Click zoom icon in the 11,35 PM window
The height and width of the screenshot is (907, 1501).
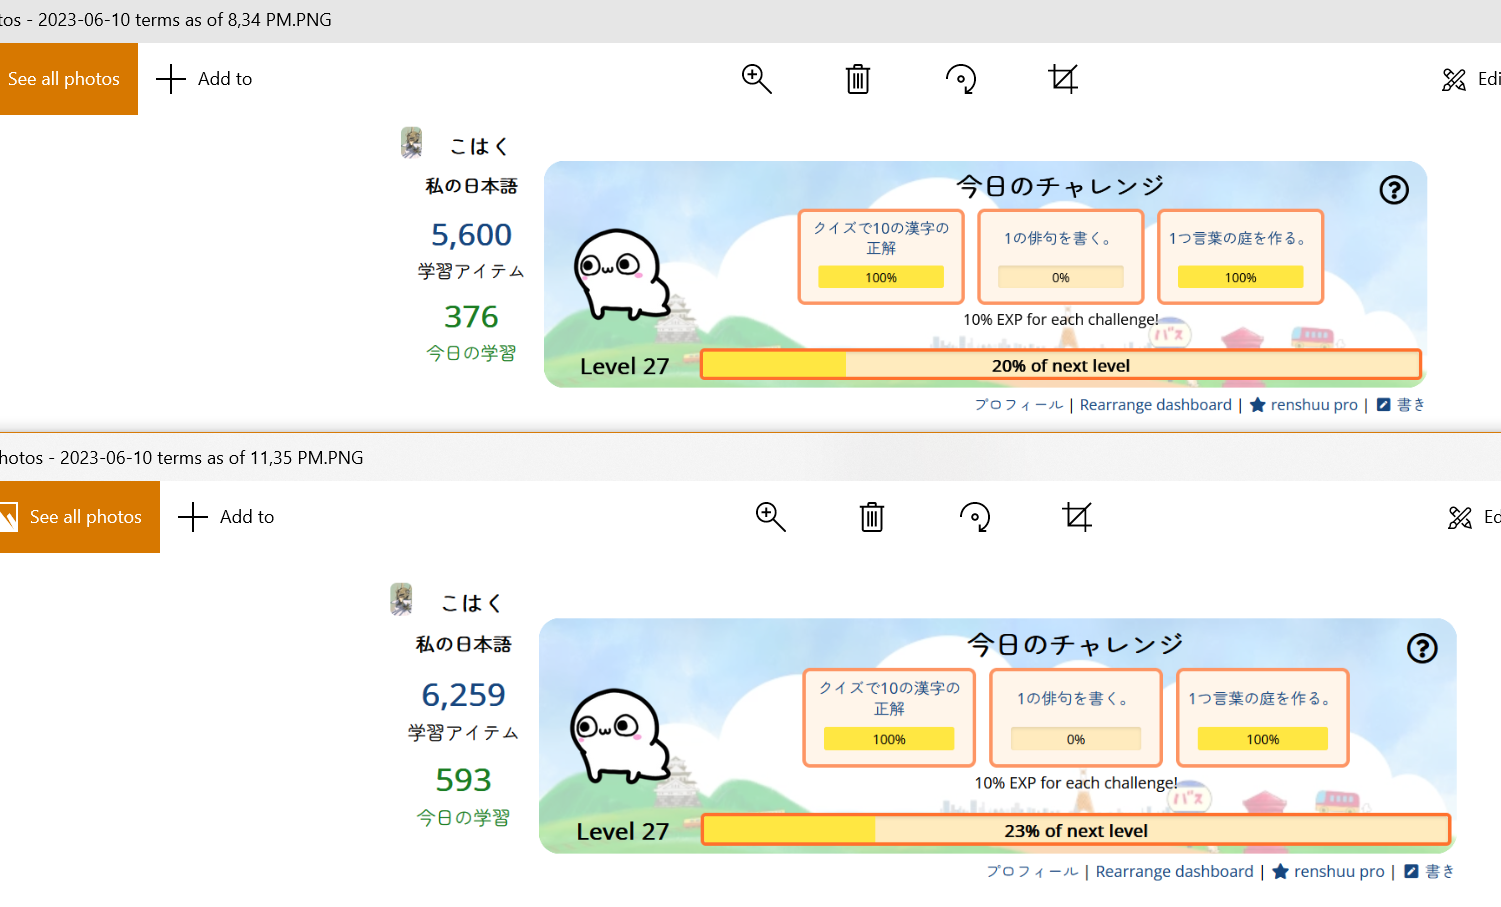tap(771, 517)
